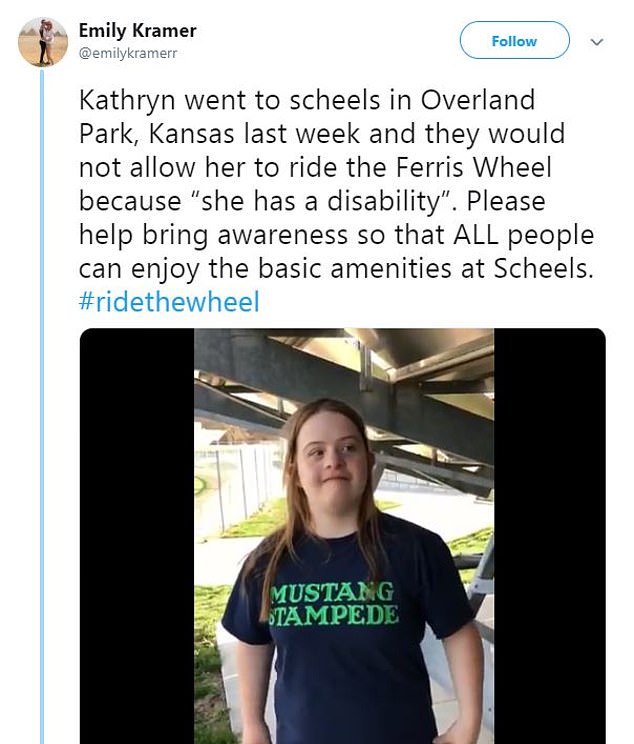Click the "Mustang Stampede" shirt text in video
This screenshot has height=744, width=634.
[333, 602]
